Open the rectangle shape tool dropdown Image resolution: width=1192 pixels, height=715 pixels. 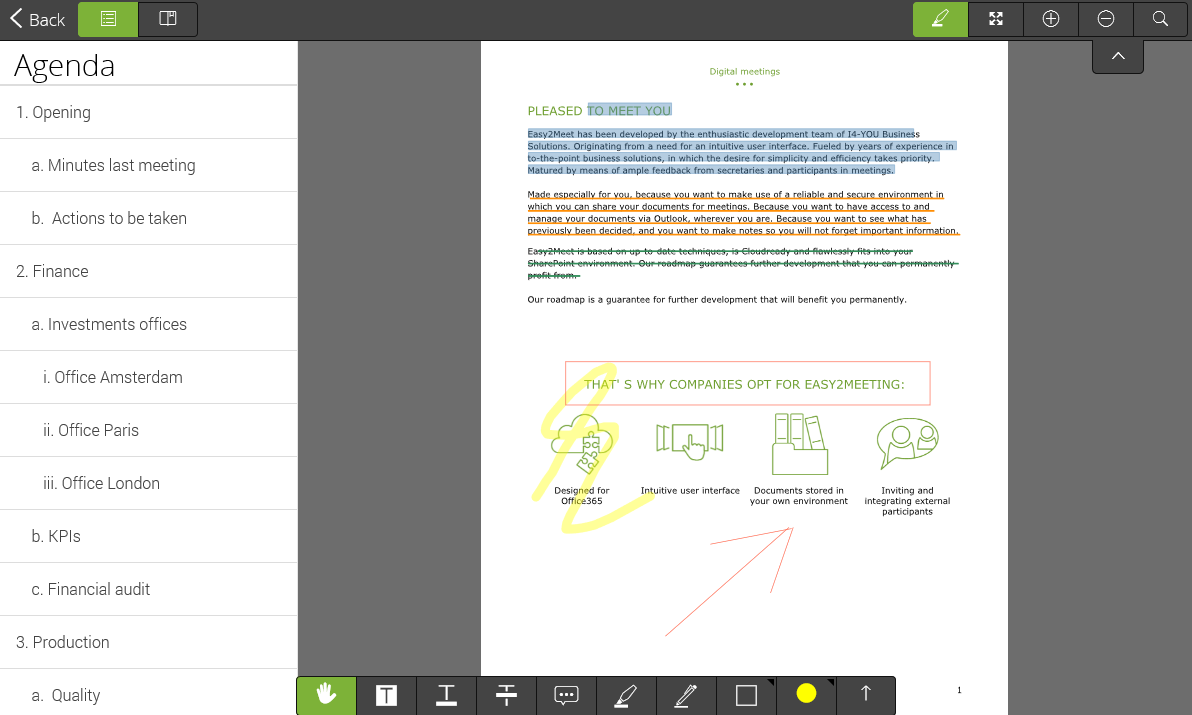click(747, 694)
